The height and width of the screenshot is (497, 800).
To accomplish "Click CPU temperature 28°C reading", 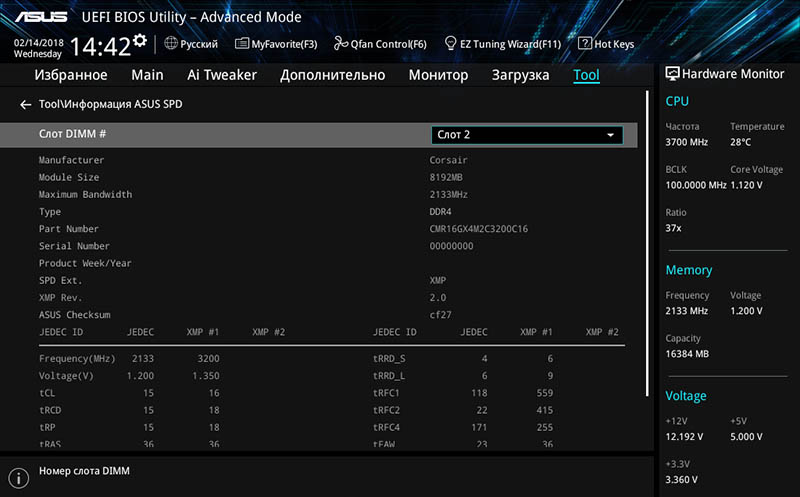I will tap(740, 142).
